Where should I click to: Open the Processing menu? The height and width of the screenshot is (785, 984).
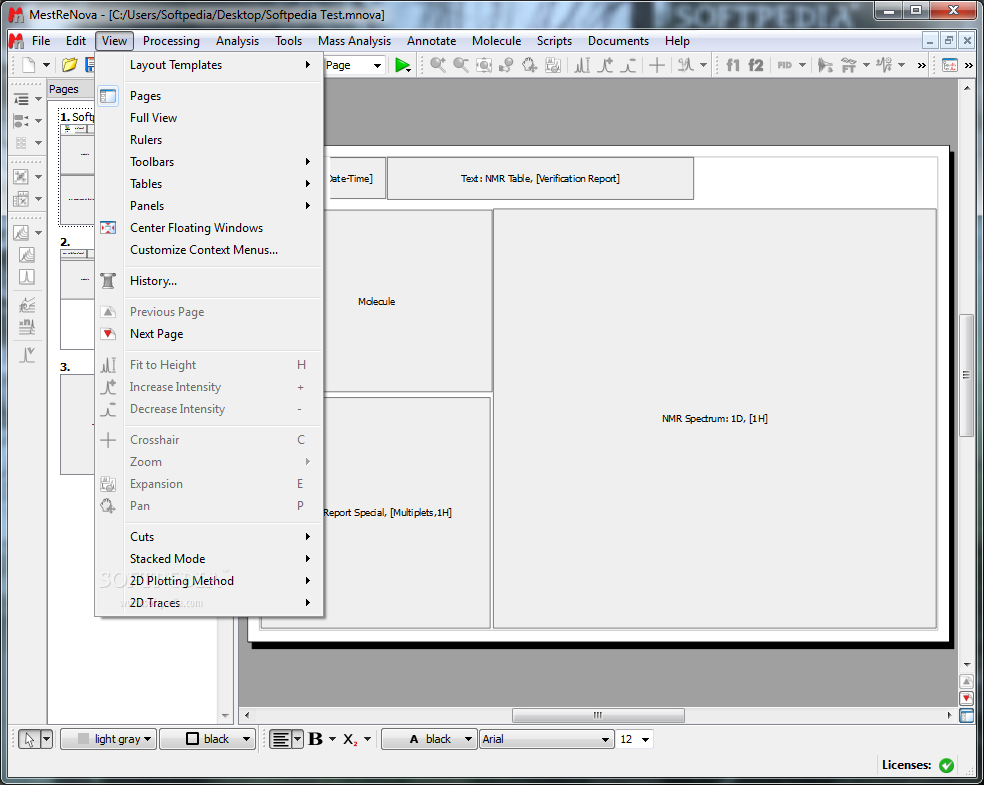pos(171,41)
